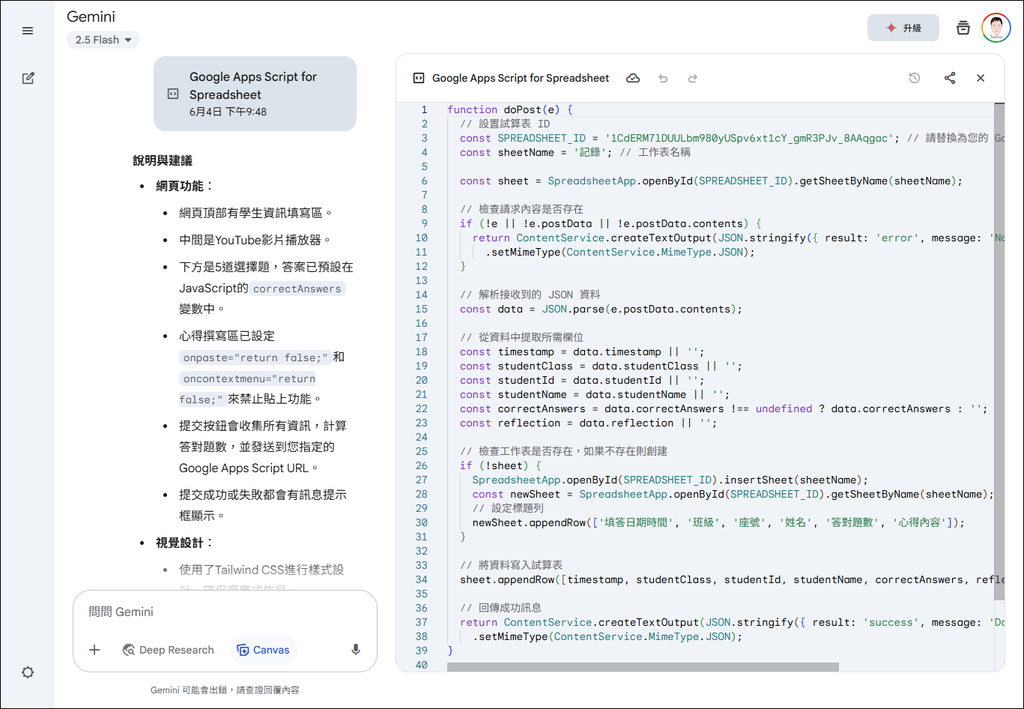
Task: Click the 網頁頂部有學生資訊填寫區 bullet
Action: [x=256, y=213]
